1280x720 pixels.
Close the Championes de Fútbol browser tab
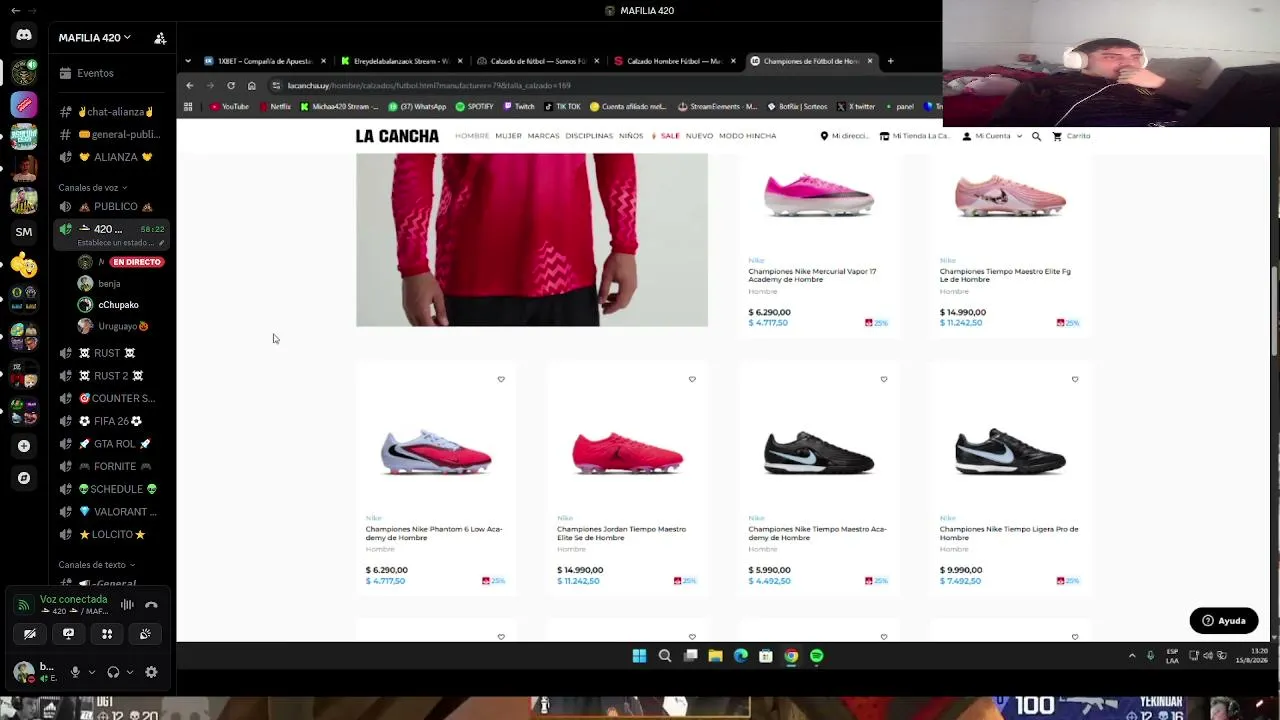(x=870, y=61)
